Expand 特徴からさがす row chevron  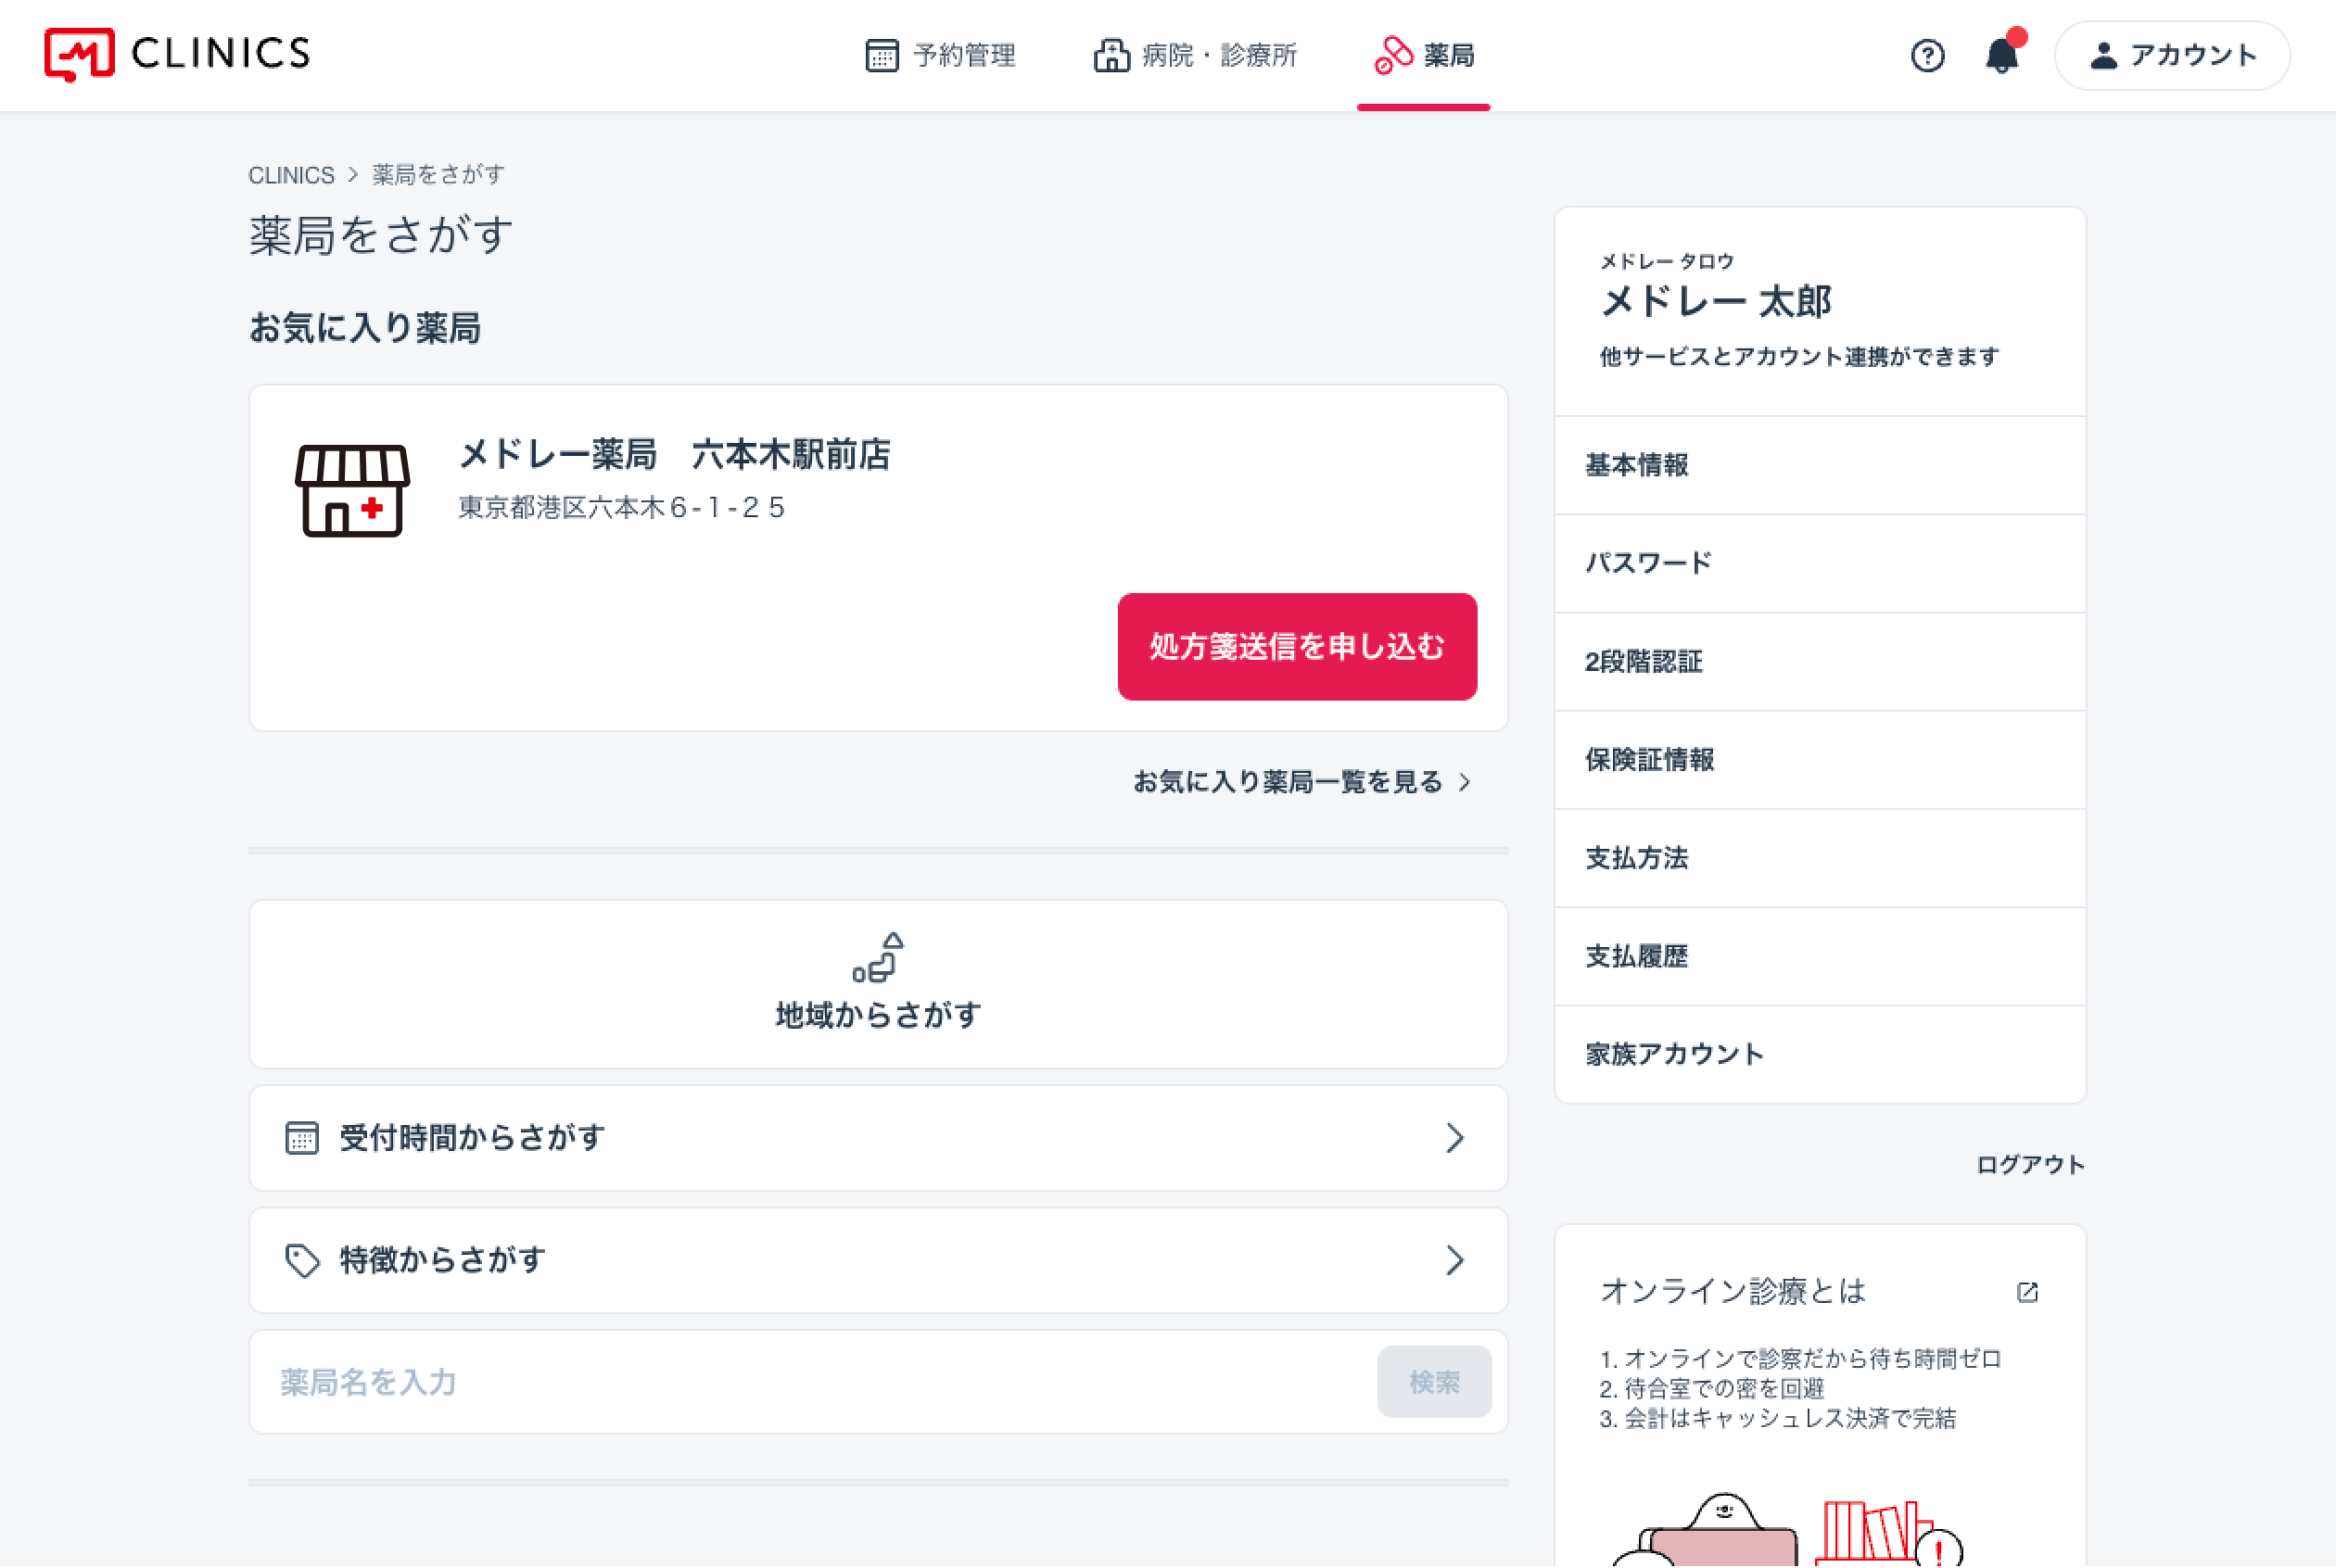1455,1260
